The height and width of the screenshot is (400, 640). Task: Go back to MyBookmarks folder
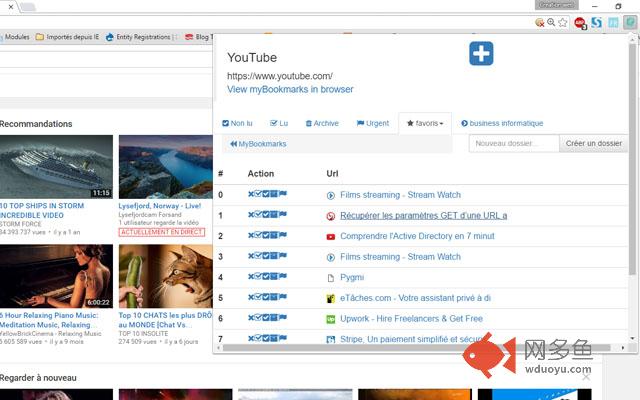258,144
